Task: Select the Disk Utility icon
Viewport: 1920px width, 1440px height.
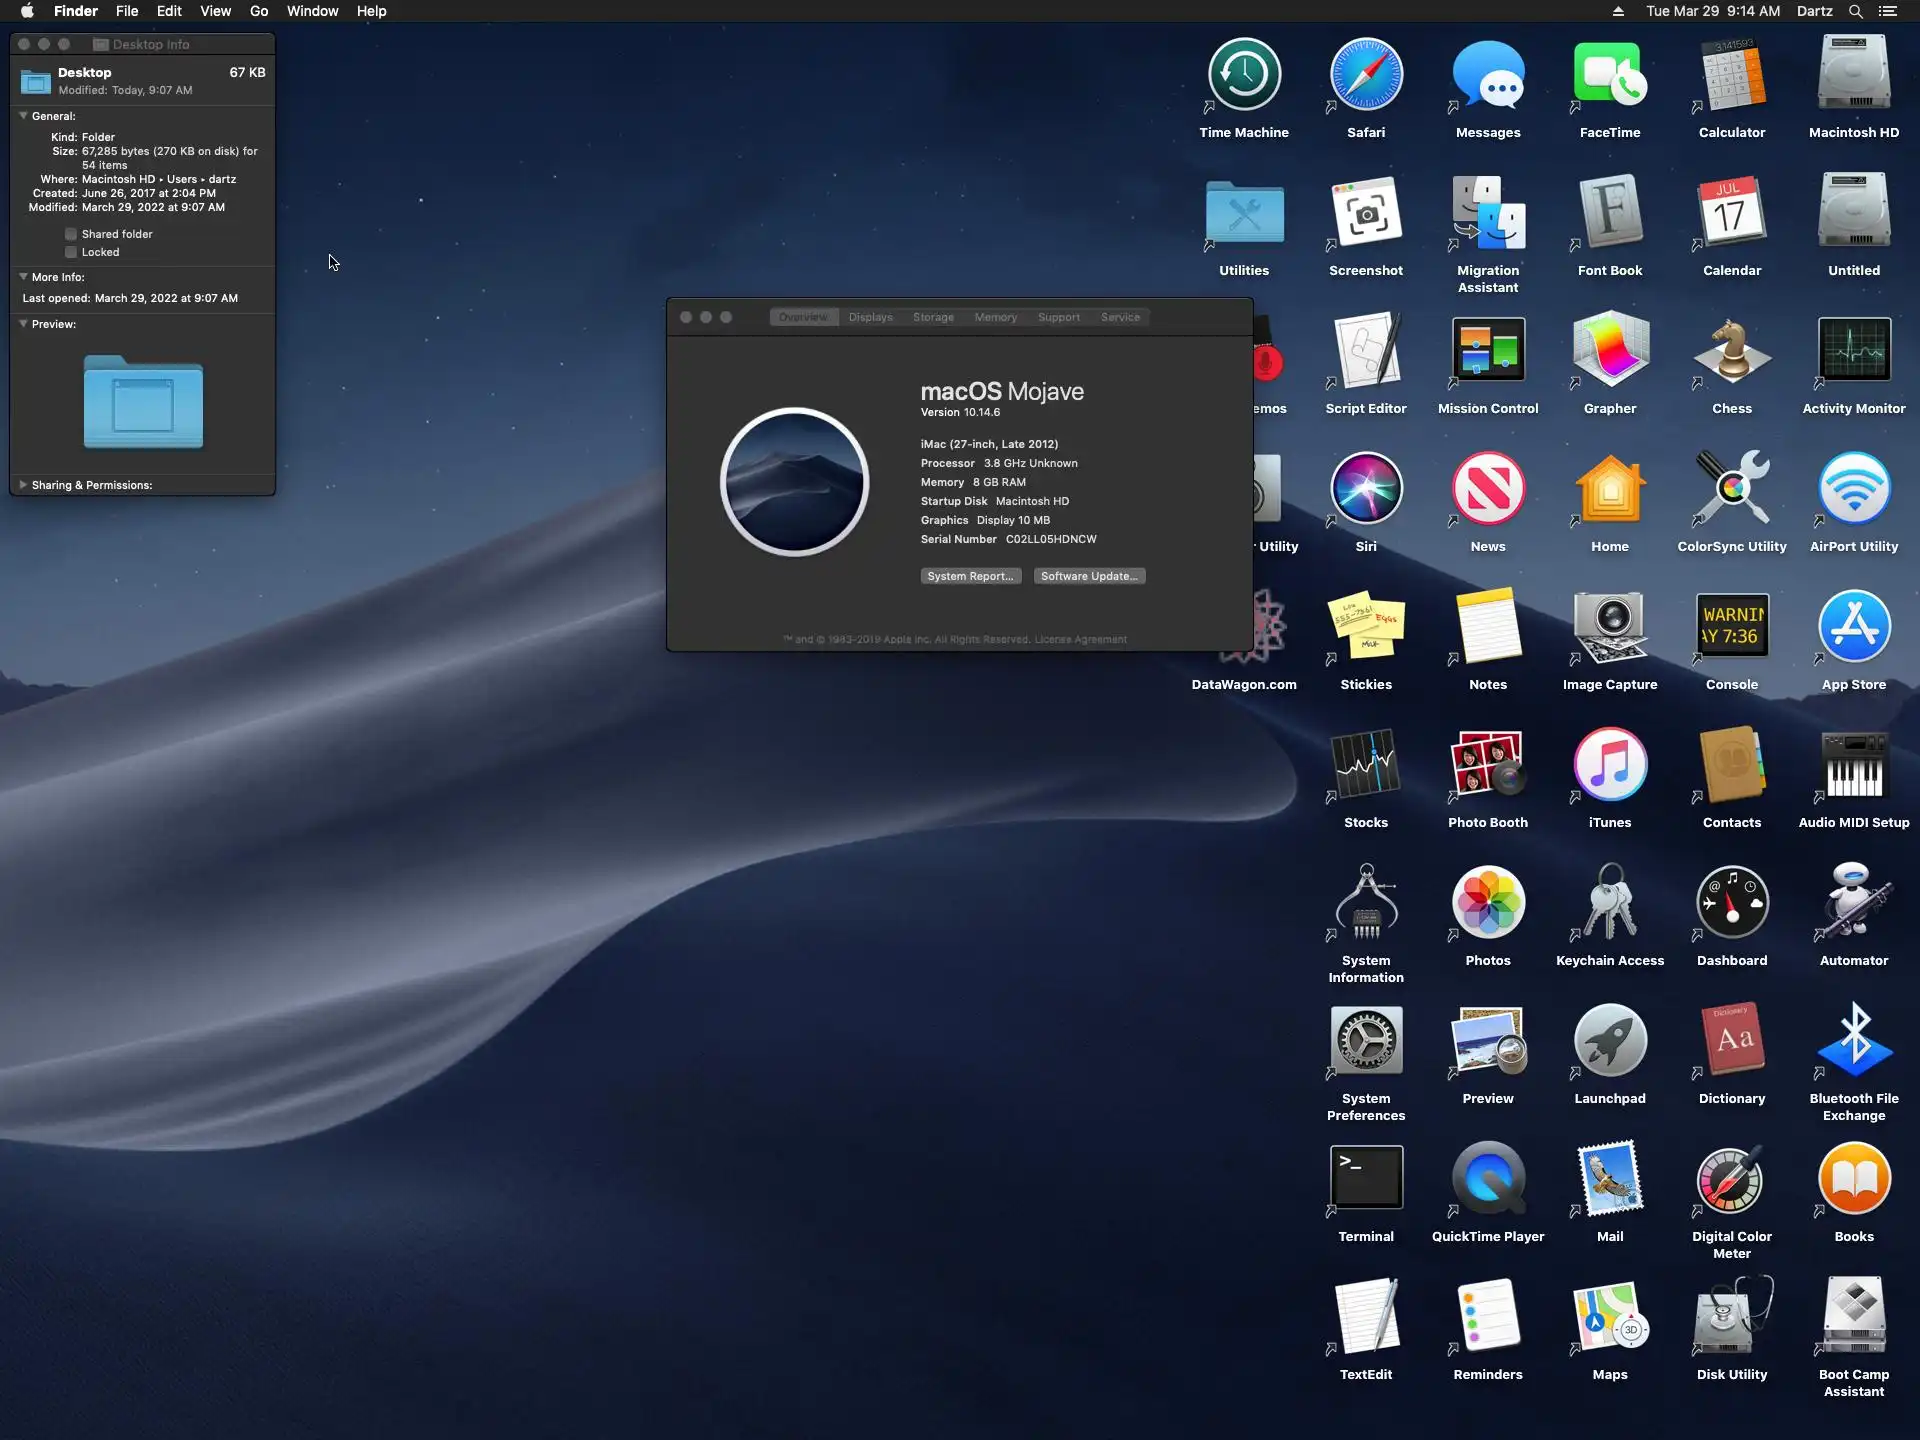Action: click(x=1731, y=1317)
